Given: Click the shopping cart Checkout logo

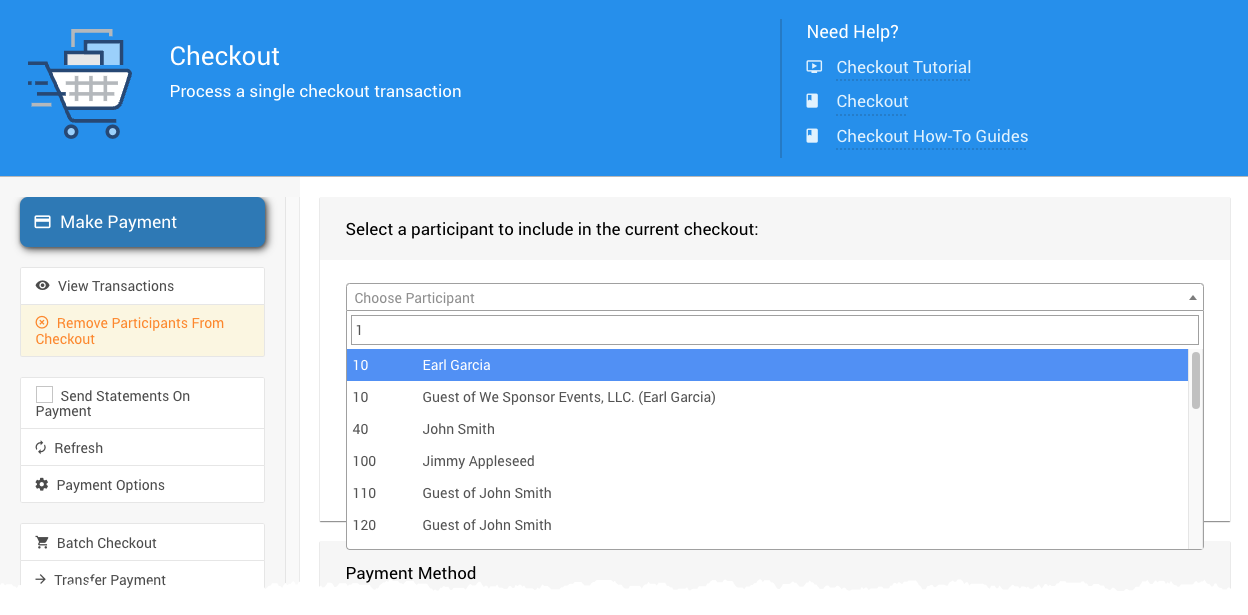Looking at the screenshot, I should tap(78, 84).
